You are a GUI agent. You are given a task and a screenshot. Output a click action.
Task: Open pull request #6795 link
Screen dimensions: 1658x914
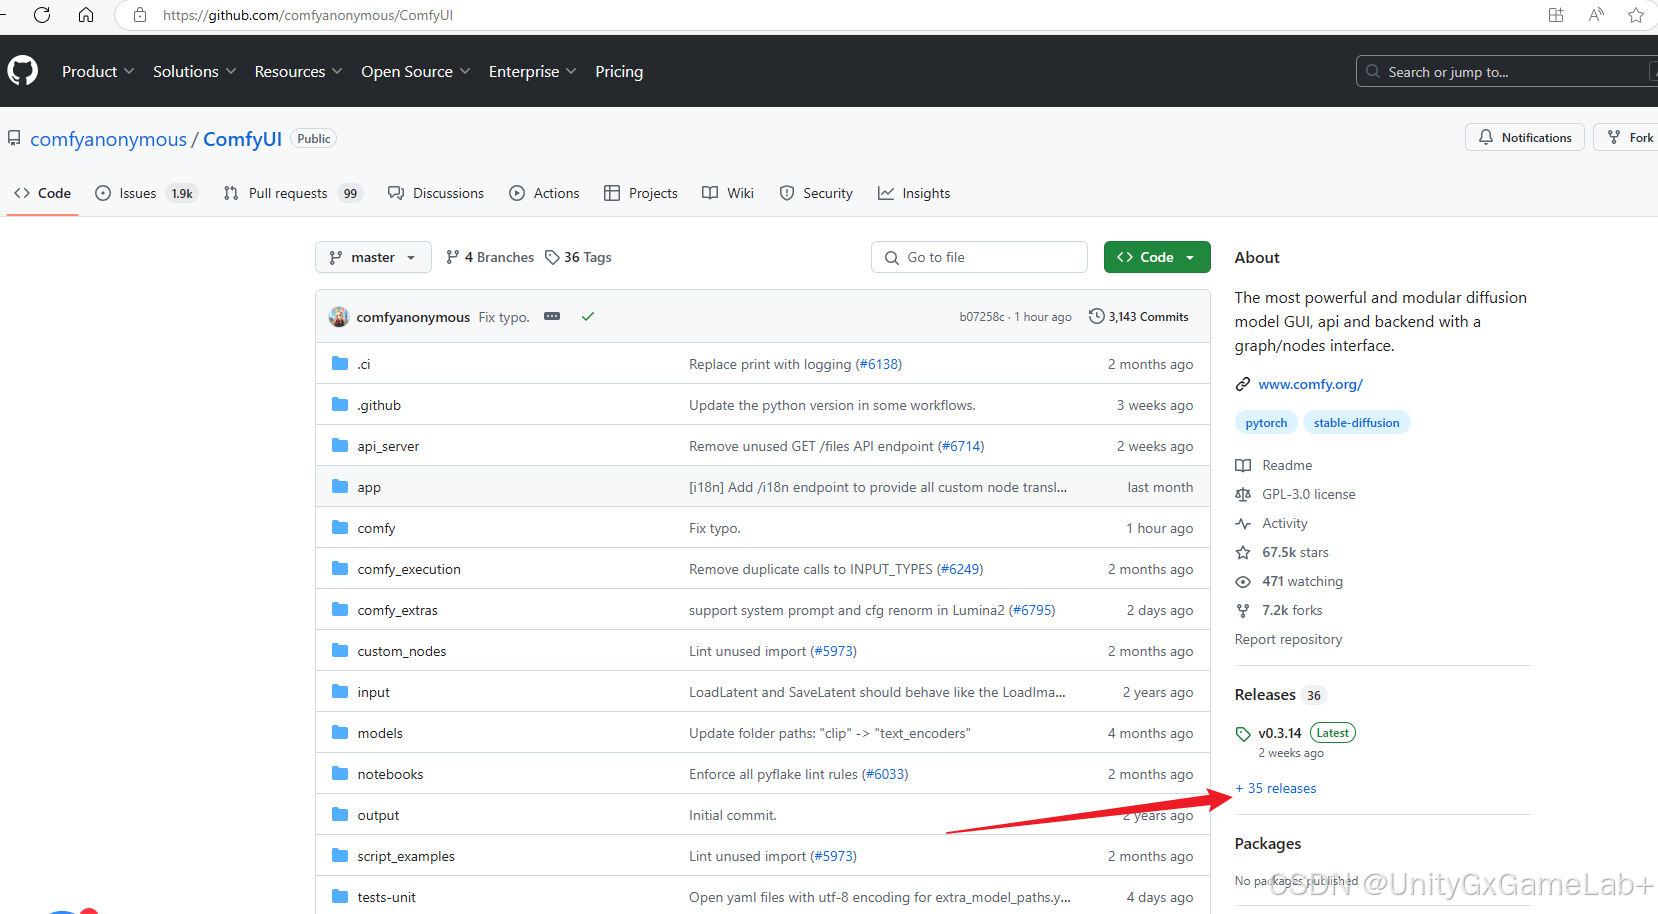click(1032, 610)
